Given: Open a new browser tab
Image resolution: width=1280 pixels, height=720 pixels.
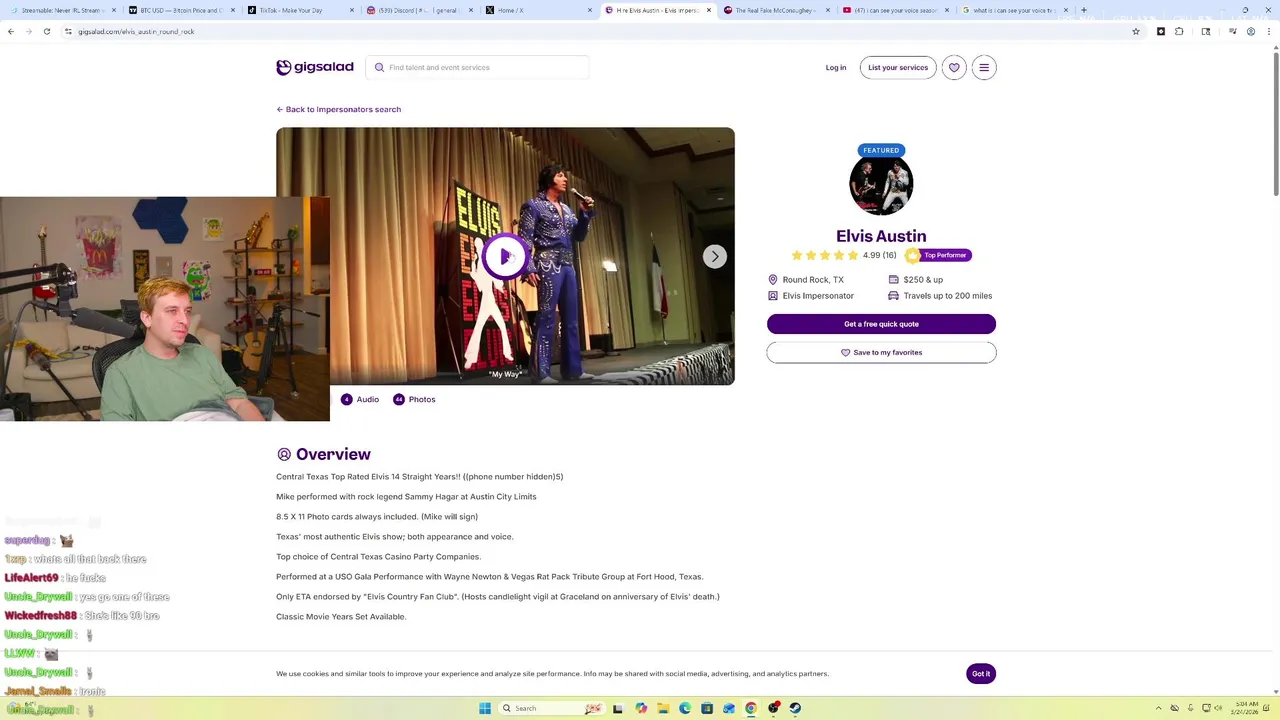Looking at the screenshot, I should click(x=1084, y=10).
